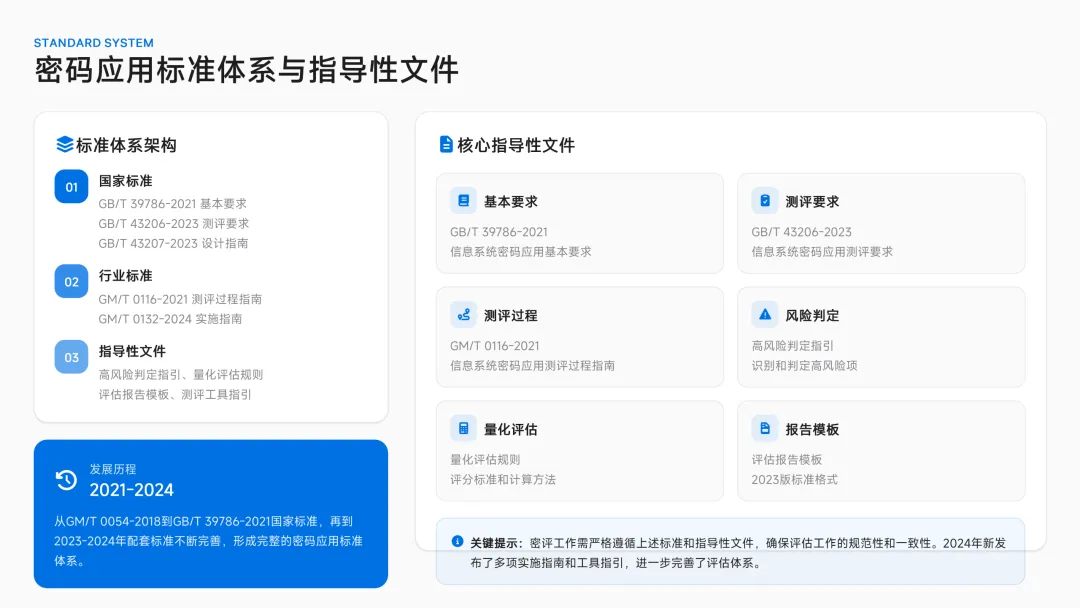
Task: Click the text 高风险判定指引 in 风险判定 card
Action: 792,346
